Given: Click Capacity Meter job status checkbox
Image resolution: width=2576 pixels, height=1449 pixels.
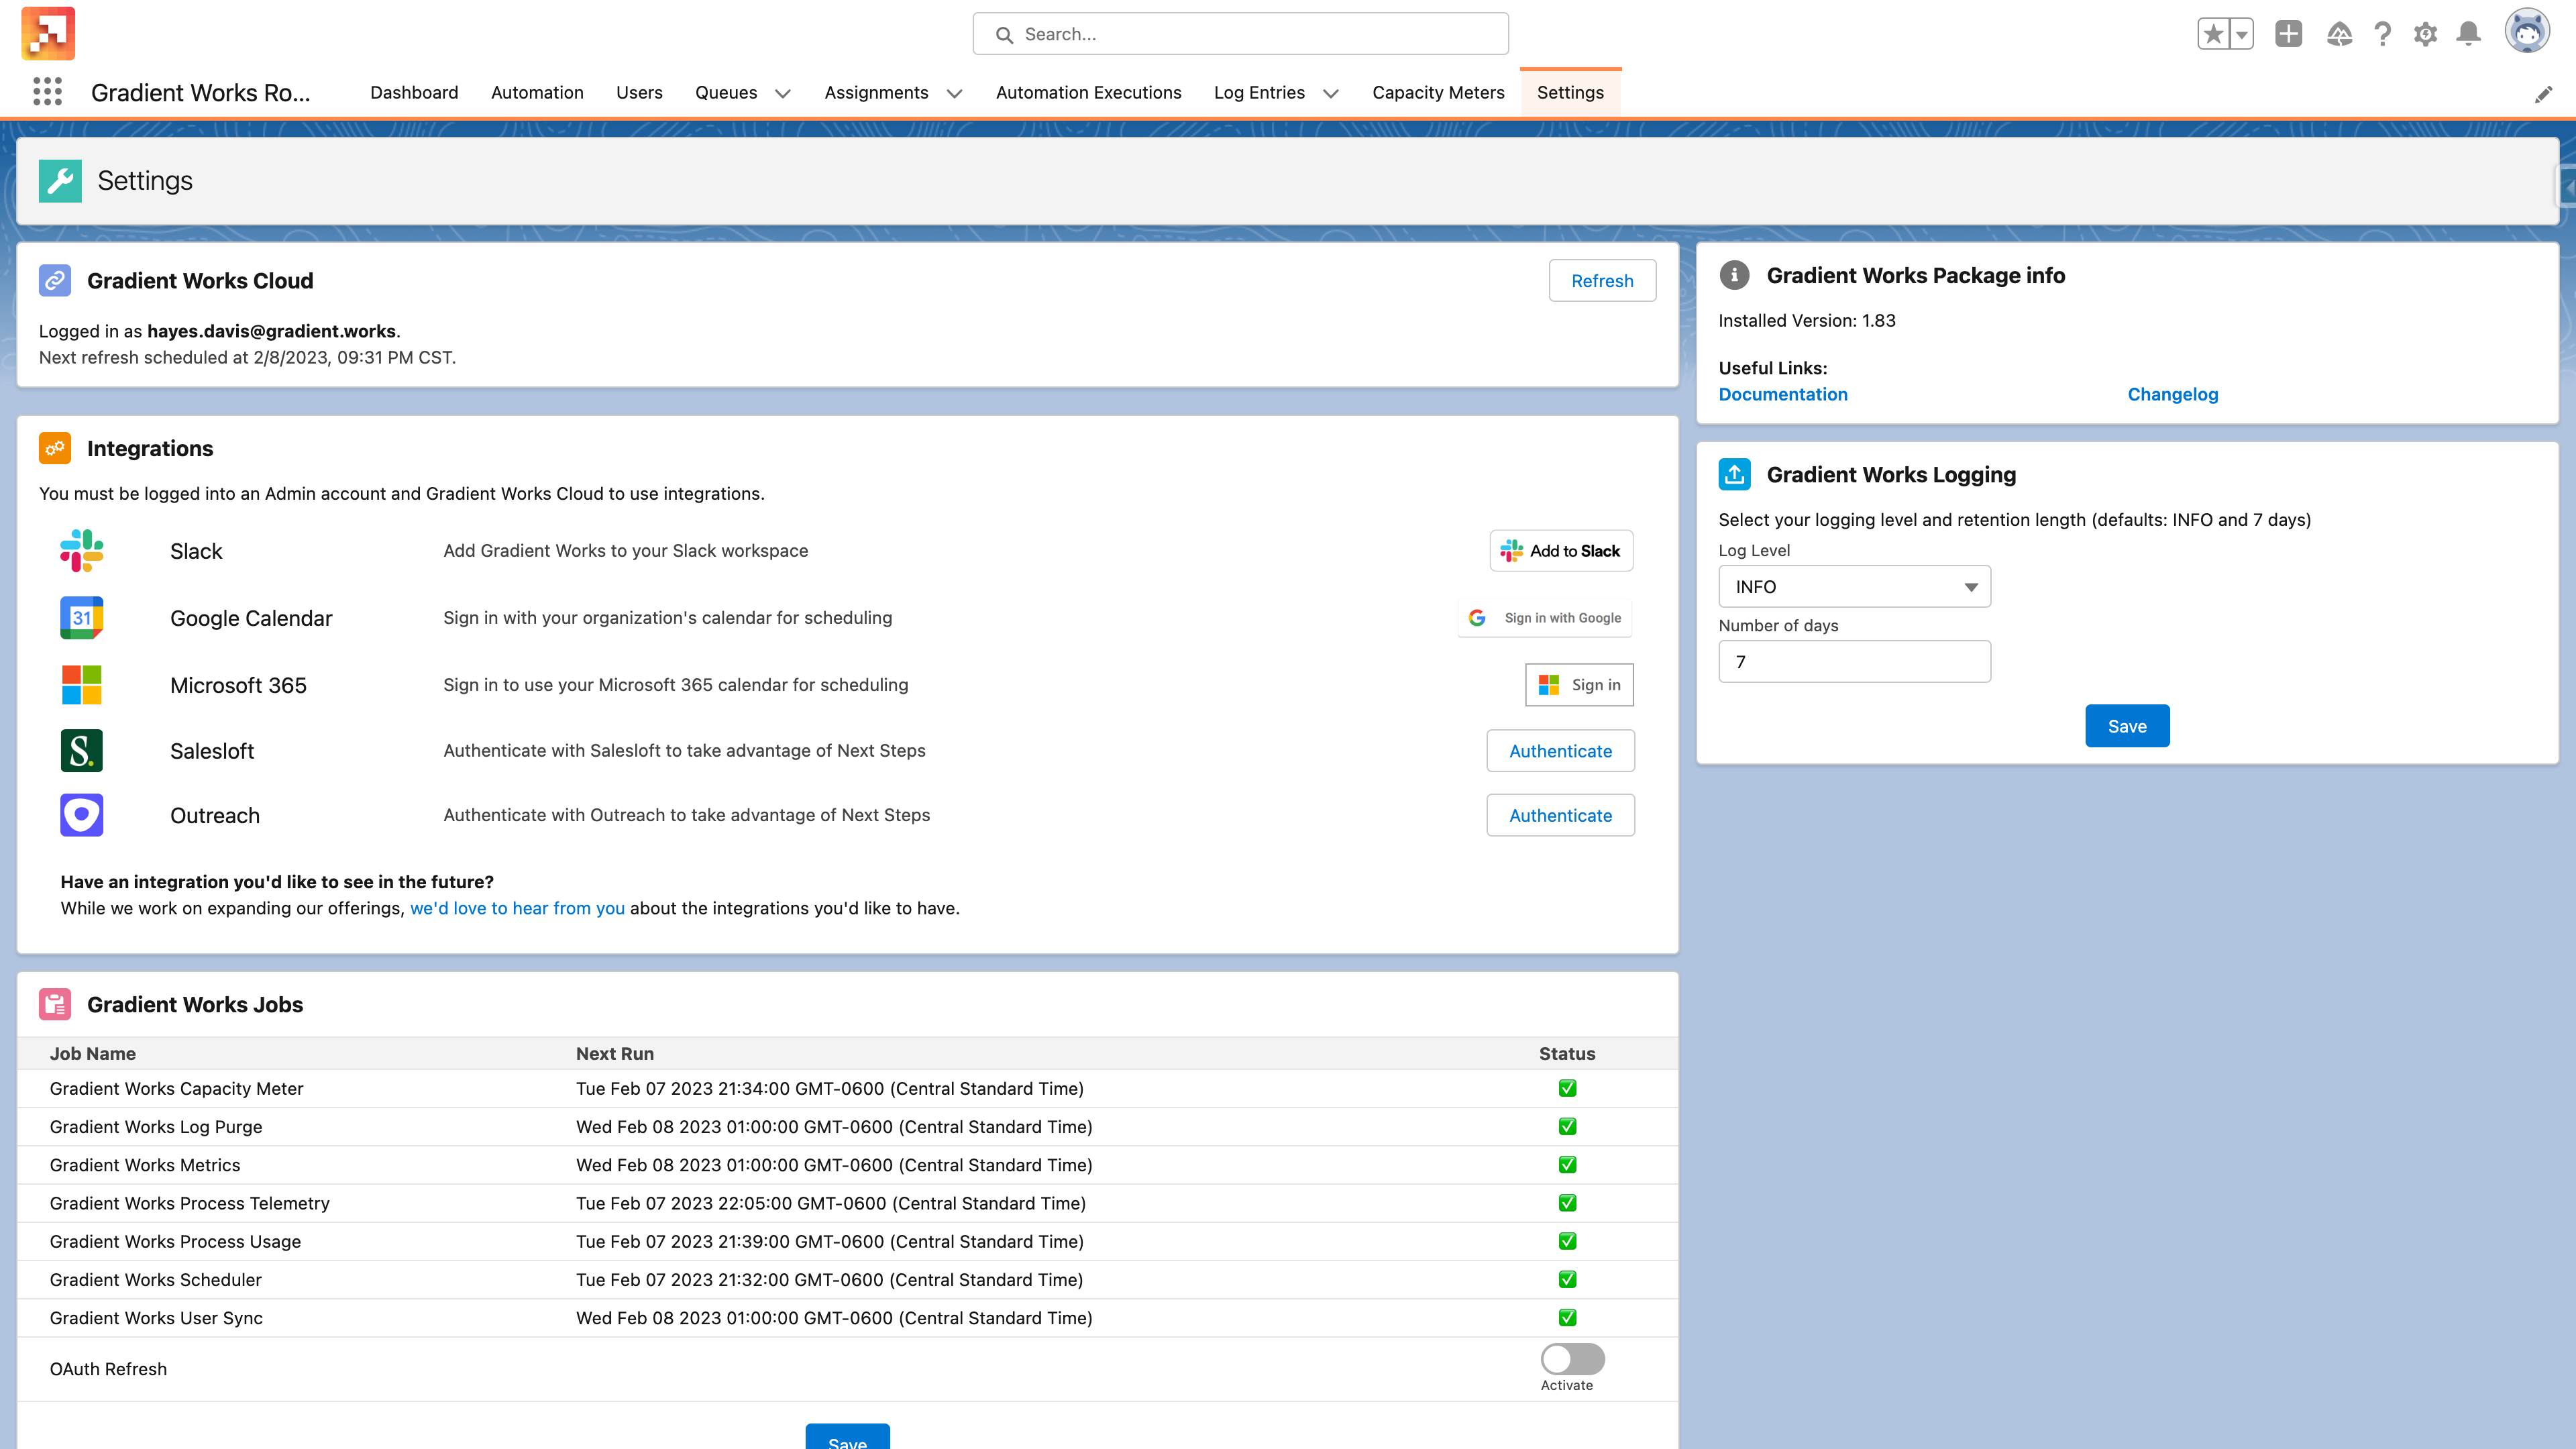Looking at the screenshot, I should click(x=1567, y=1088).
